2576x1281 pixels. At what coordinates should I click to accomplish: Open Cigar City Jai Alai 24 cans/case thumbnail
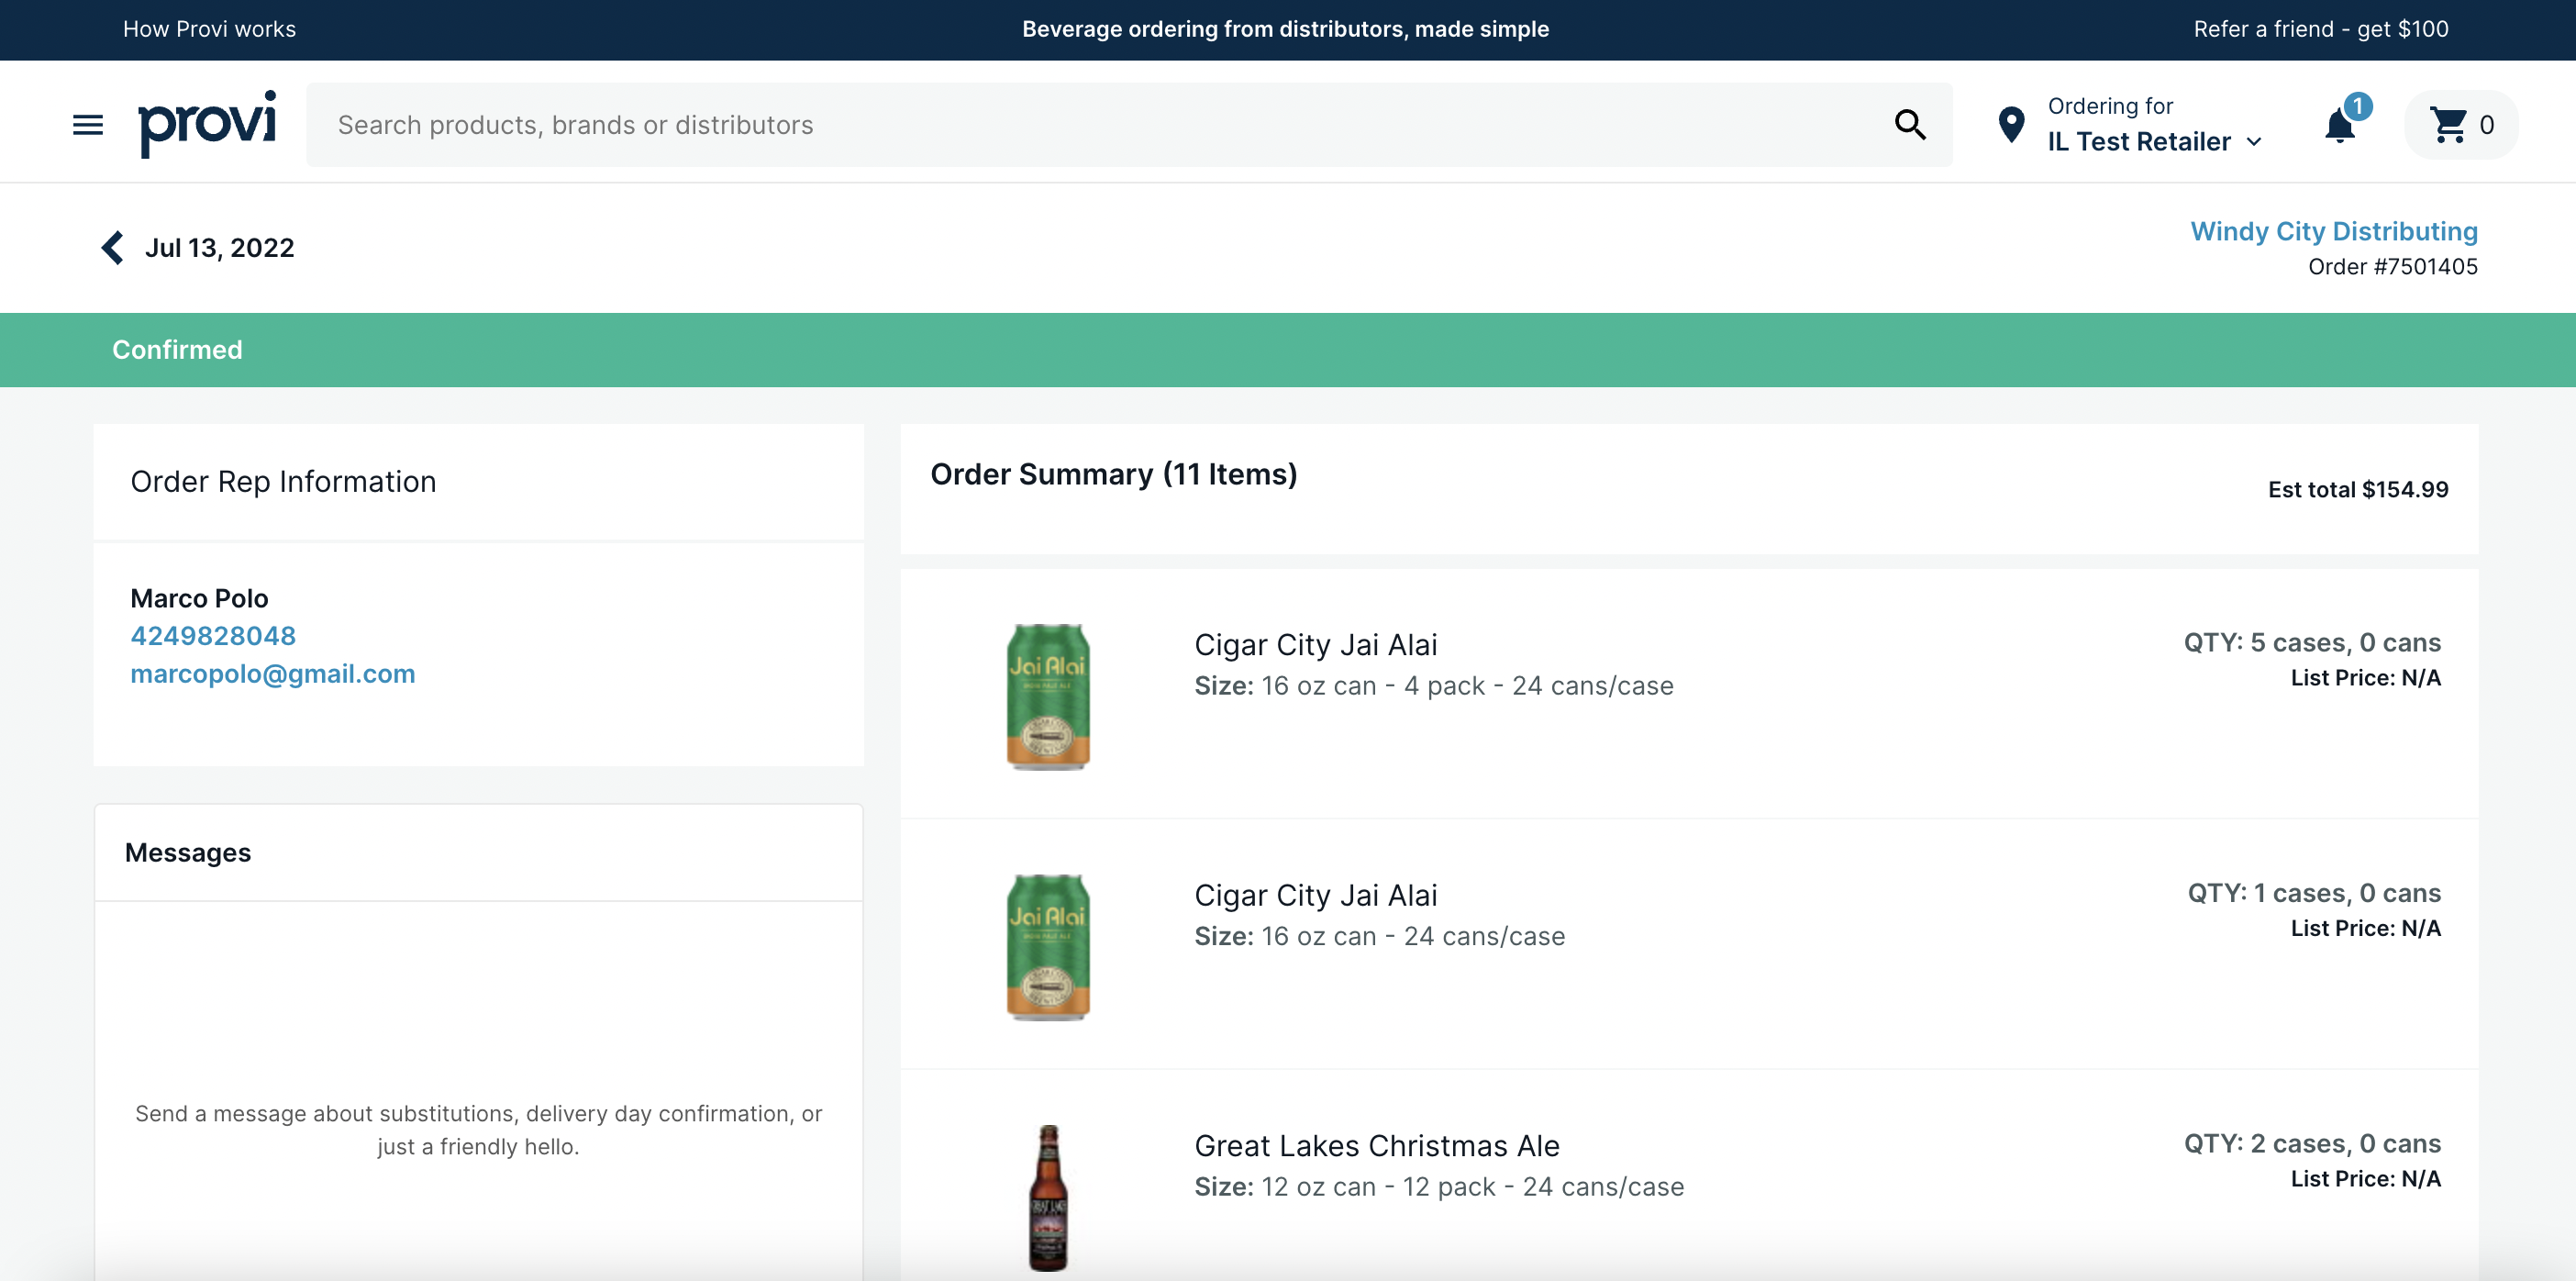point(1048,947)
